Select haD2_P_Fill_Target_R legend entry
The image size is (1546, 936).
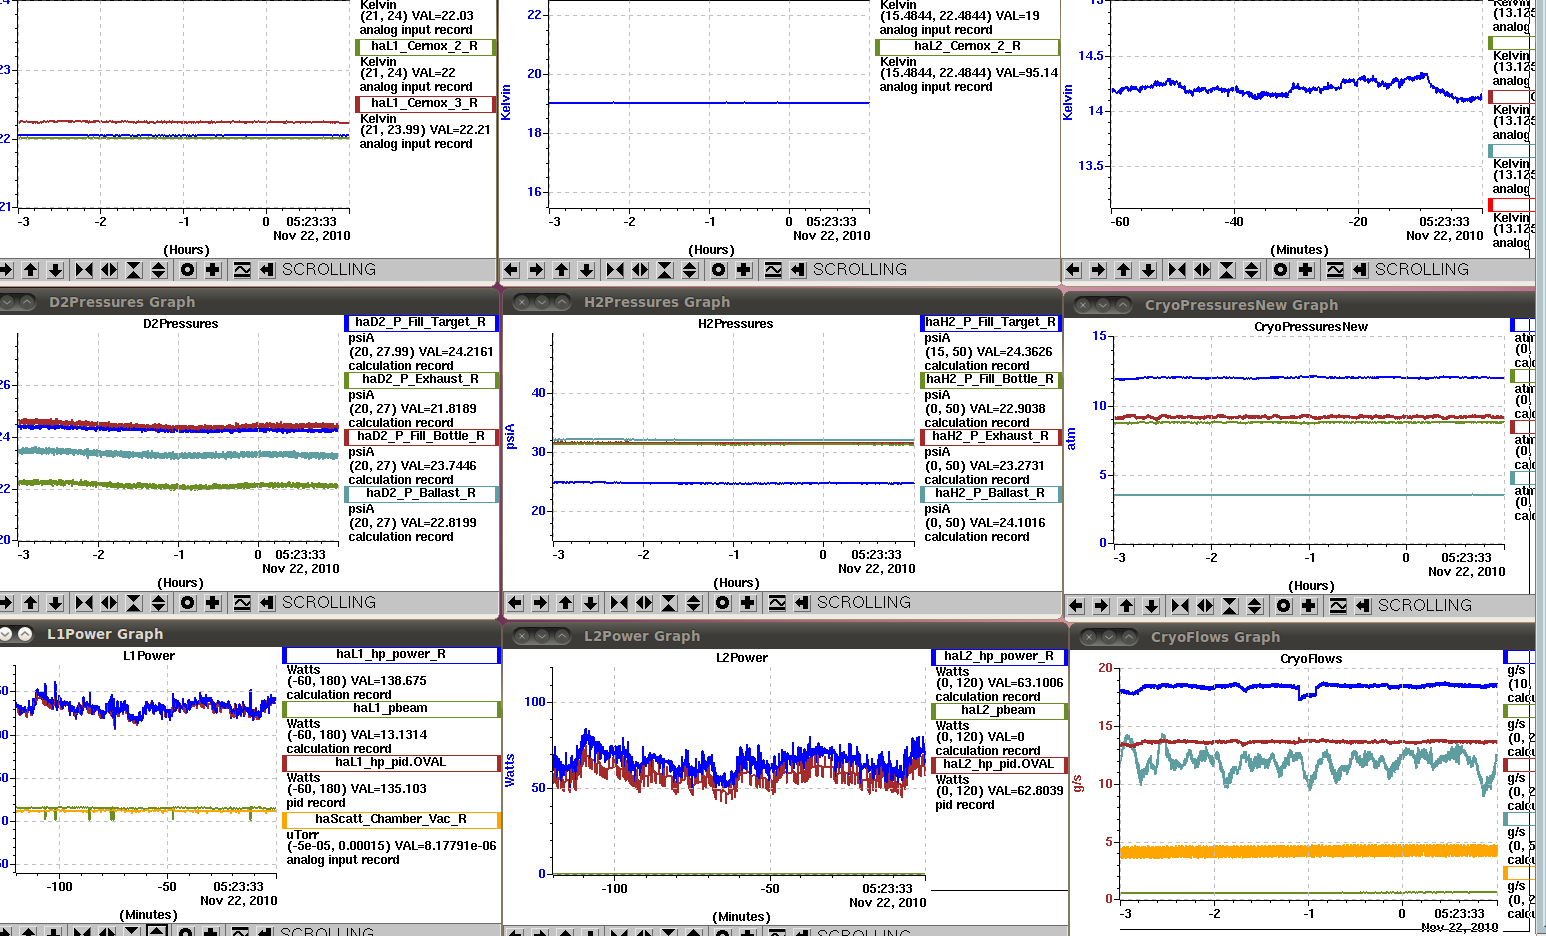pyautogui.click(x=421, y=322)
